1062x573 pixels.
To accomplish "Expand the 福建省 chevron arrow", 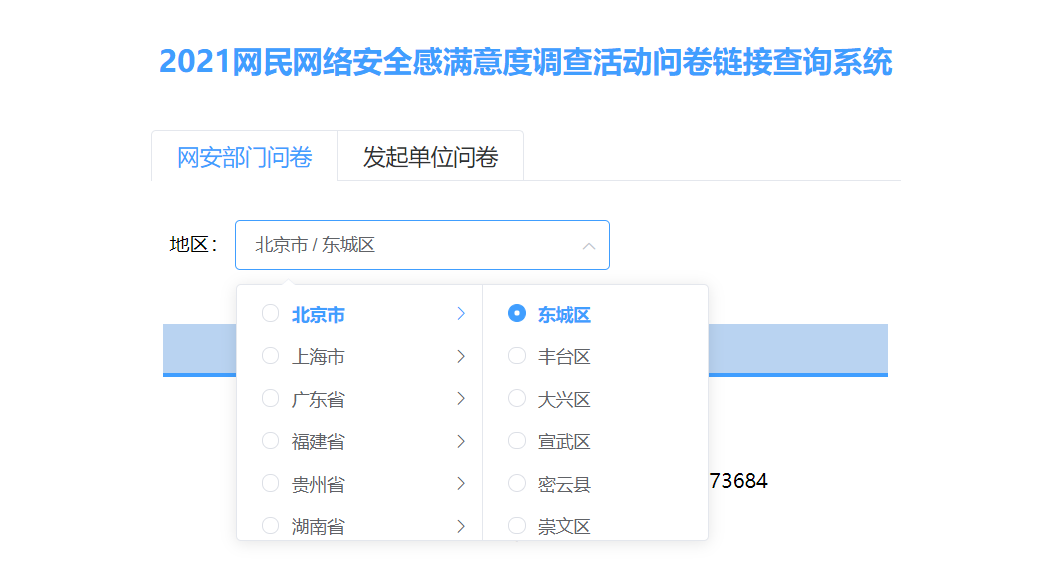I will [x=461, y=442].
